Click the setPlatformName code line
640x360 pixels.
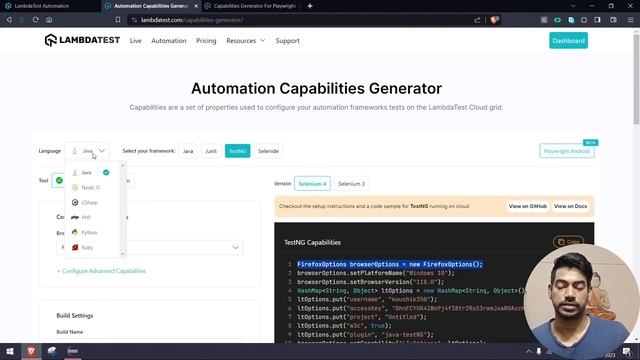click(x=376, y=273)
